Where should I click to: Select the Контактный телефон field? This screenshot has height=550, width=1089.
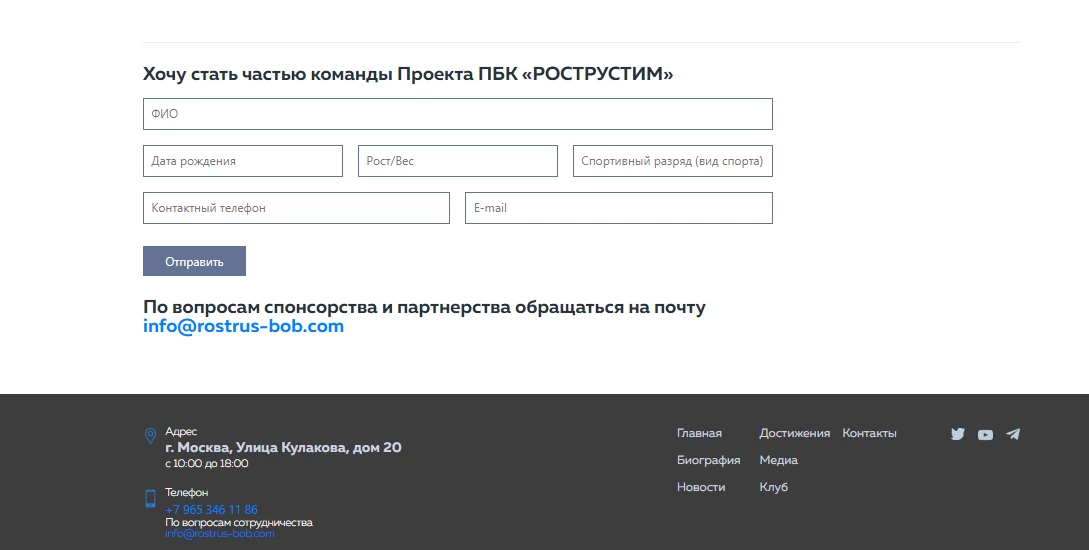297,208
